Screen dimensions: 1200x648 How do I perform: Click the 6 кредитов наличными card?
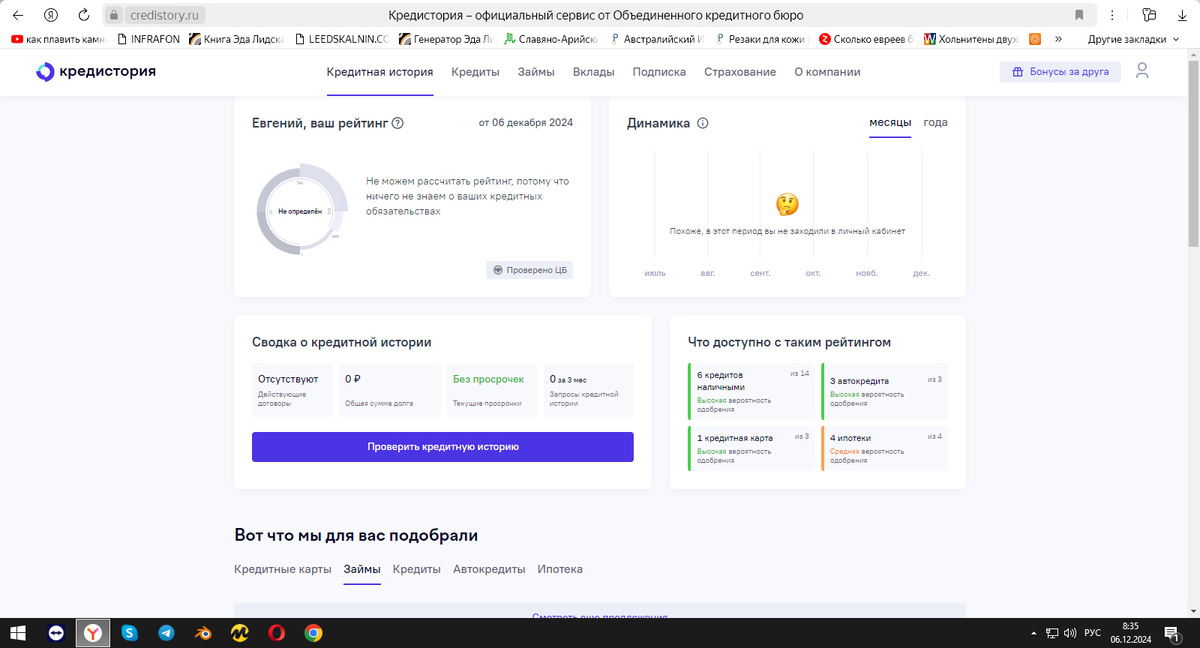pyautogui.click(x=753, y=391)
